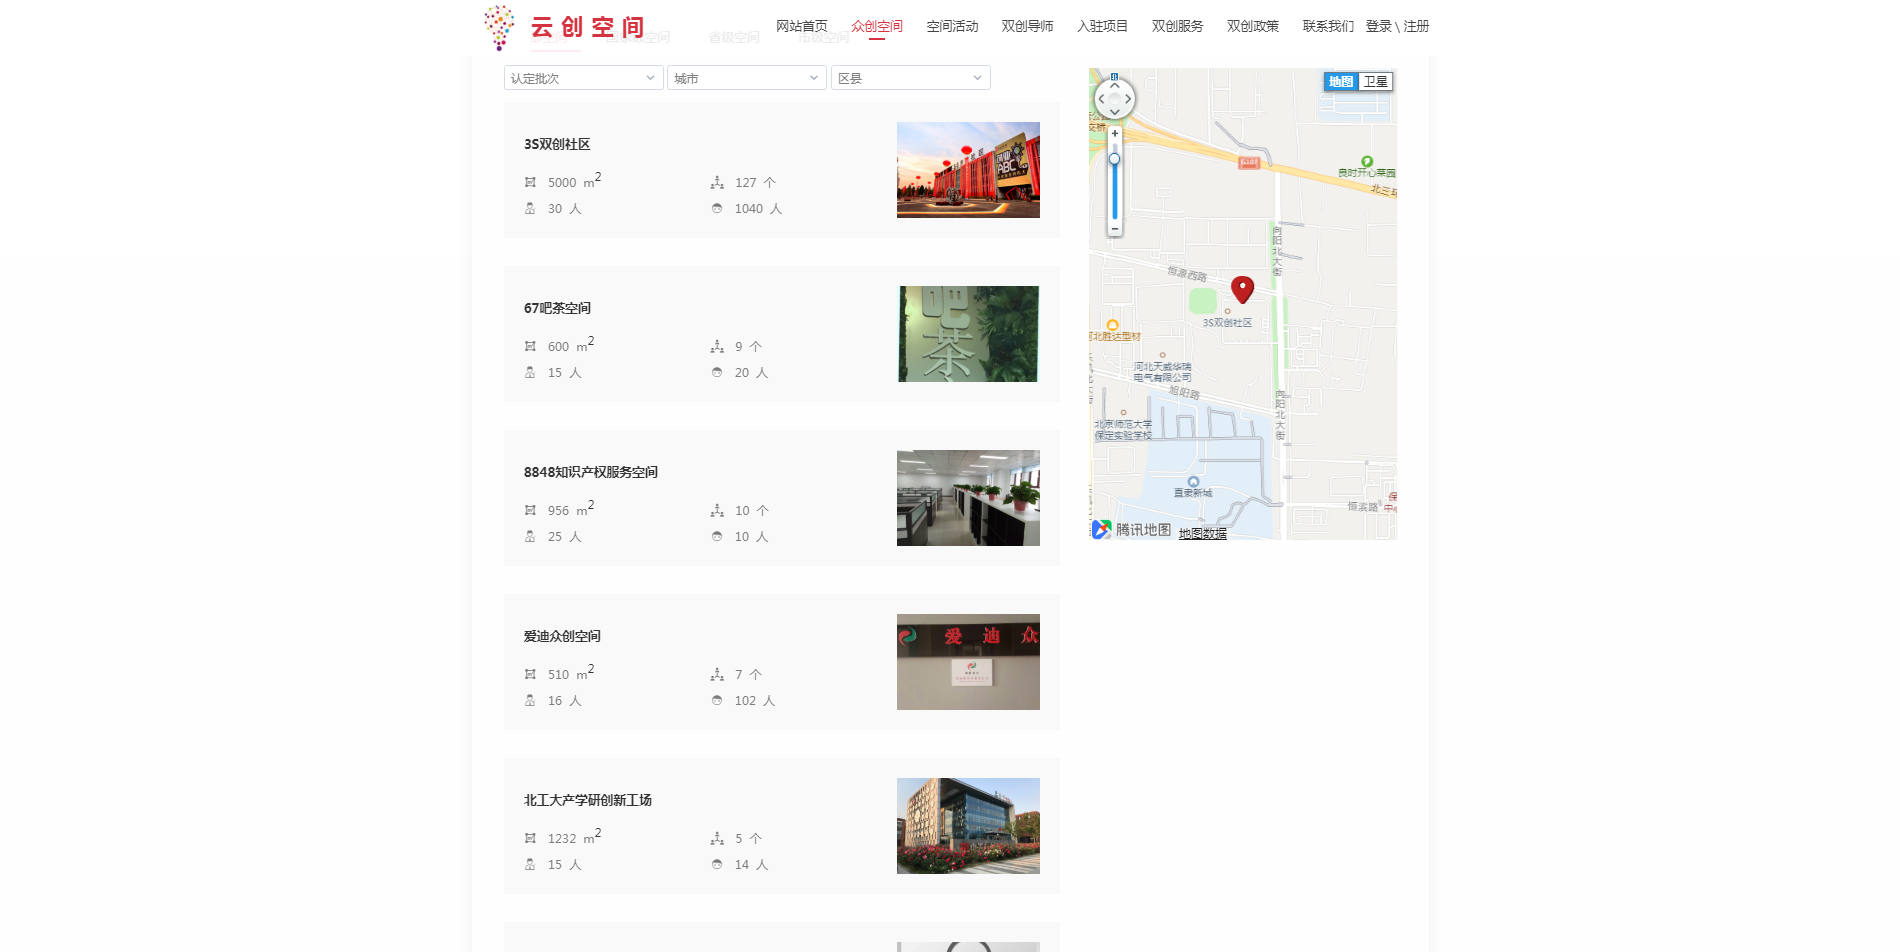Viewport: 1900px width, 952px height.
Task: Open the 空间活动 menu item
Action: tap(952, 26)
